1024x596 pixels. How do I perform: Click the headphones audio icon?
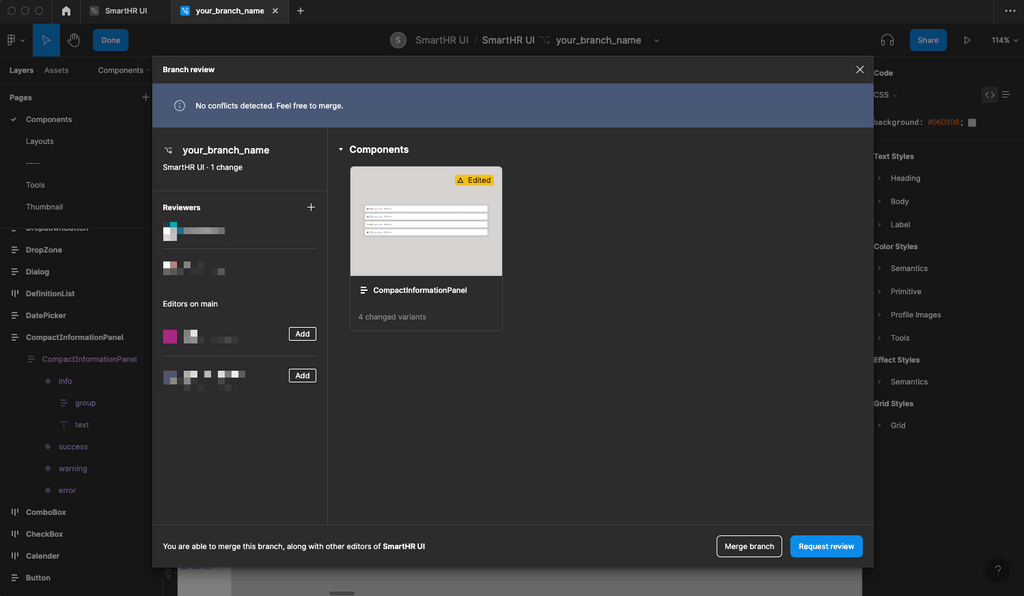coord(887,40)
